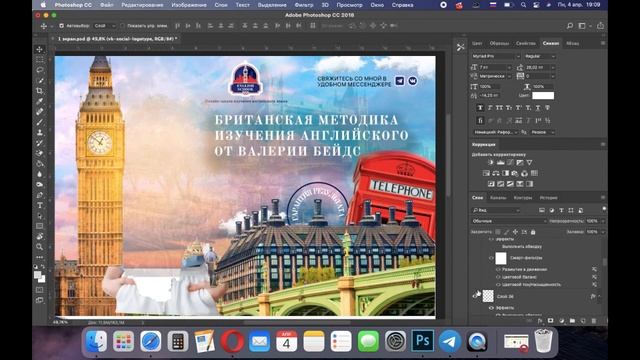Open the kerning Metrics dropdown
This screenshot has height=360, width=640.
(509, 76)
